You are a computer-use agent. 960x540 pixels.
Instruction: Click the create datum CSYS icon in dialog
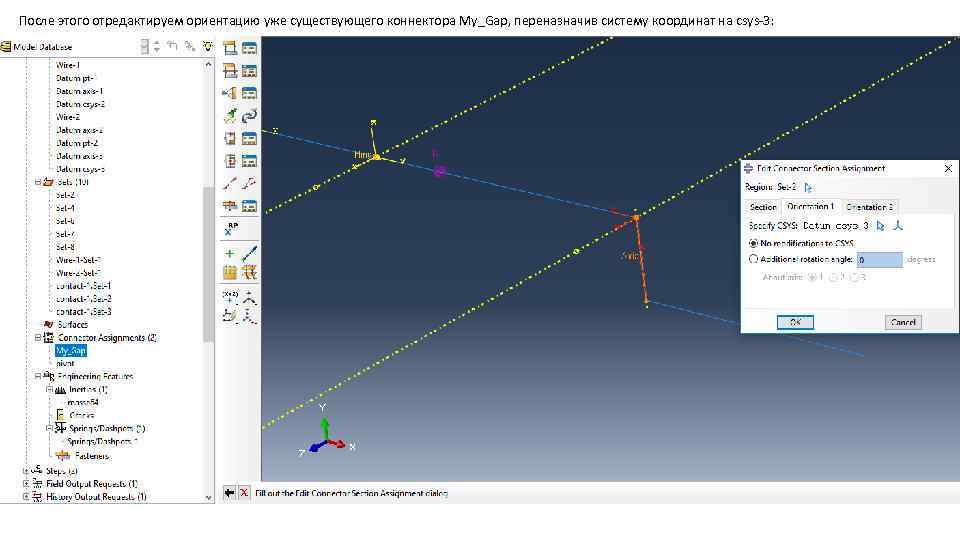(898, 226)
